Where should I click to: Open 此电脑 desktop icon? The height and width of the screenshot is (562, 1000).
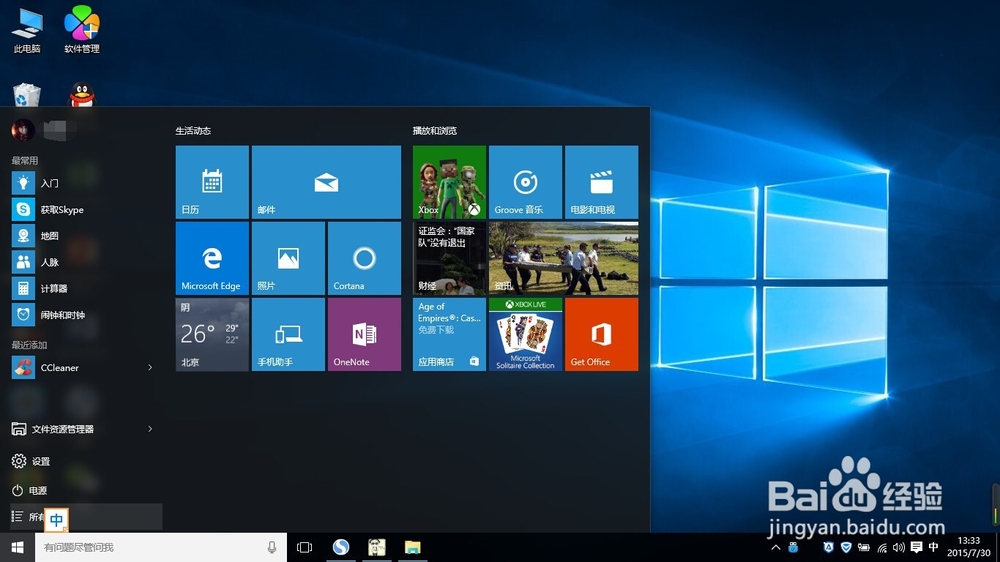(x=27, y=29)
